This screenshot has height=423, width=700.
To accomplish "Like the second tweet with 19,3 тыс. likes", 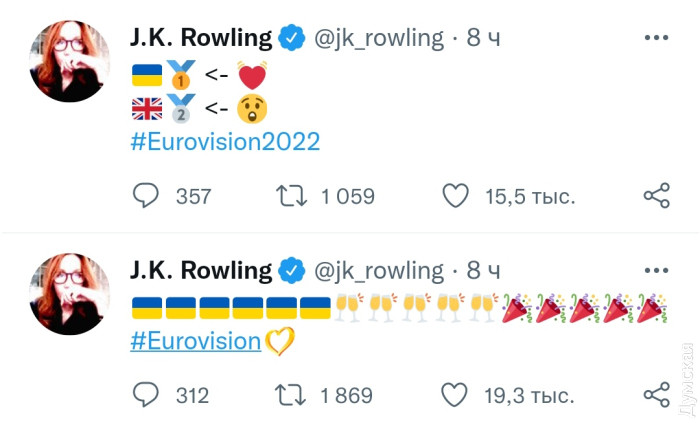I will tap(456, 395).
